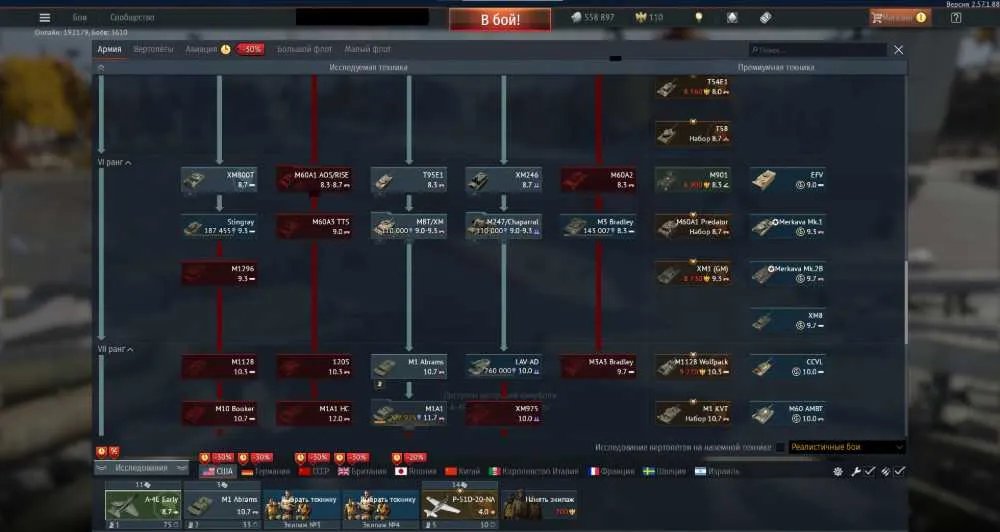The height and width of the screenshot is (532, 1000).
Task: Click the research tree vertical scrollbar
Action: [x=906, y=303]
